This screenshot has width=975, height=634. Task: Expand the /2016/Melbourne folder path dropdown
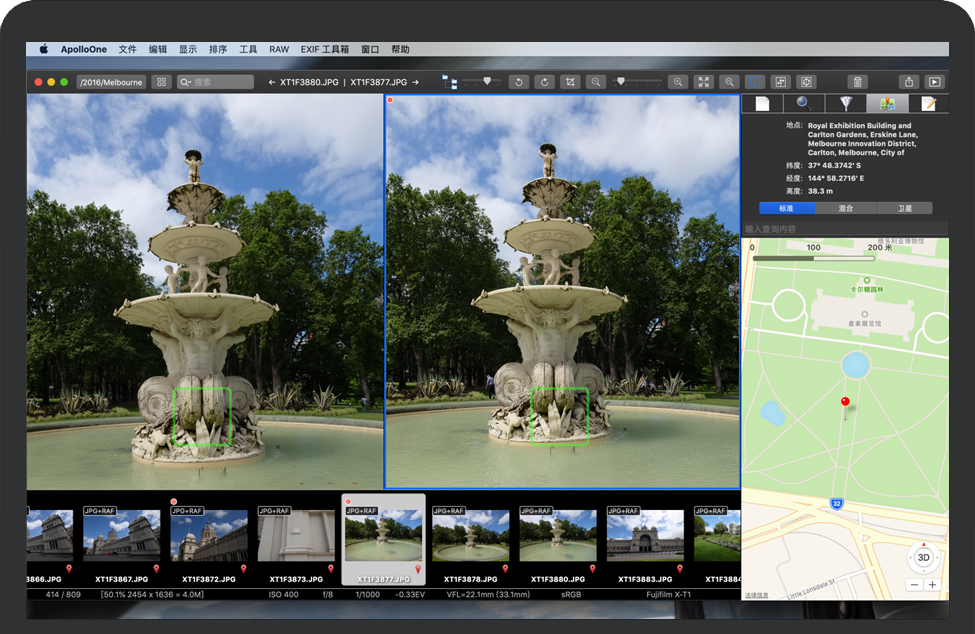click(x=111, y=82)
